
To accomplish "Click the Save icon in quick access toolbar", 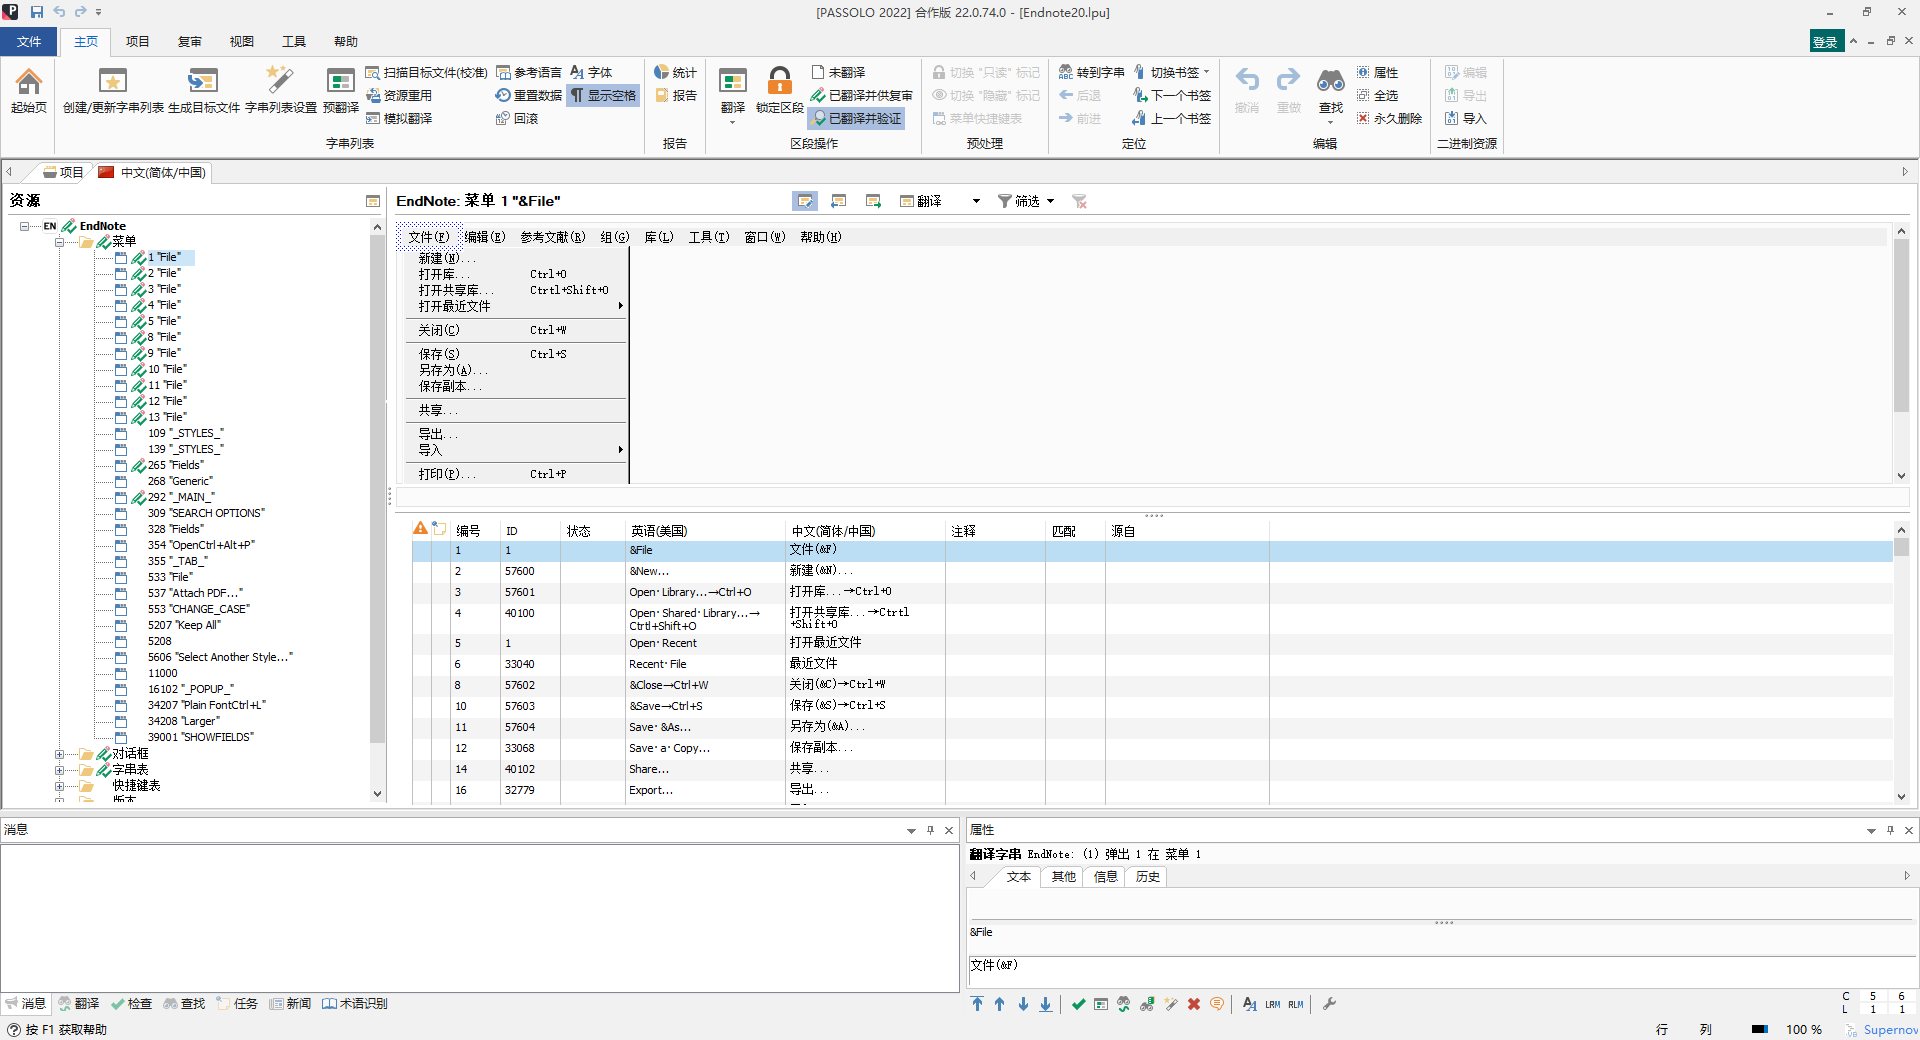I will tap(37, 12).
